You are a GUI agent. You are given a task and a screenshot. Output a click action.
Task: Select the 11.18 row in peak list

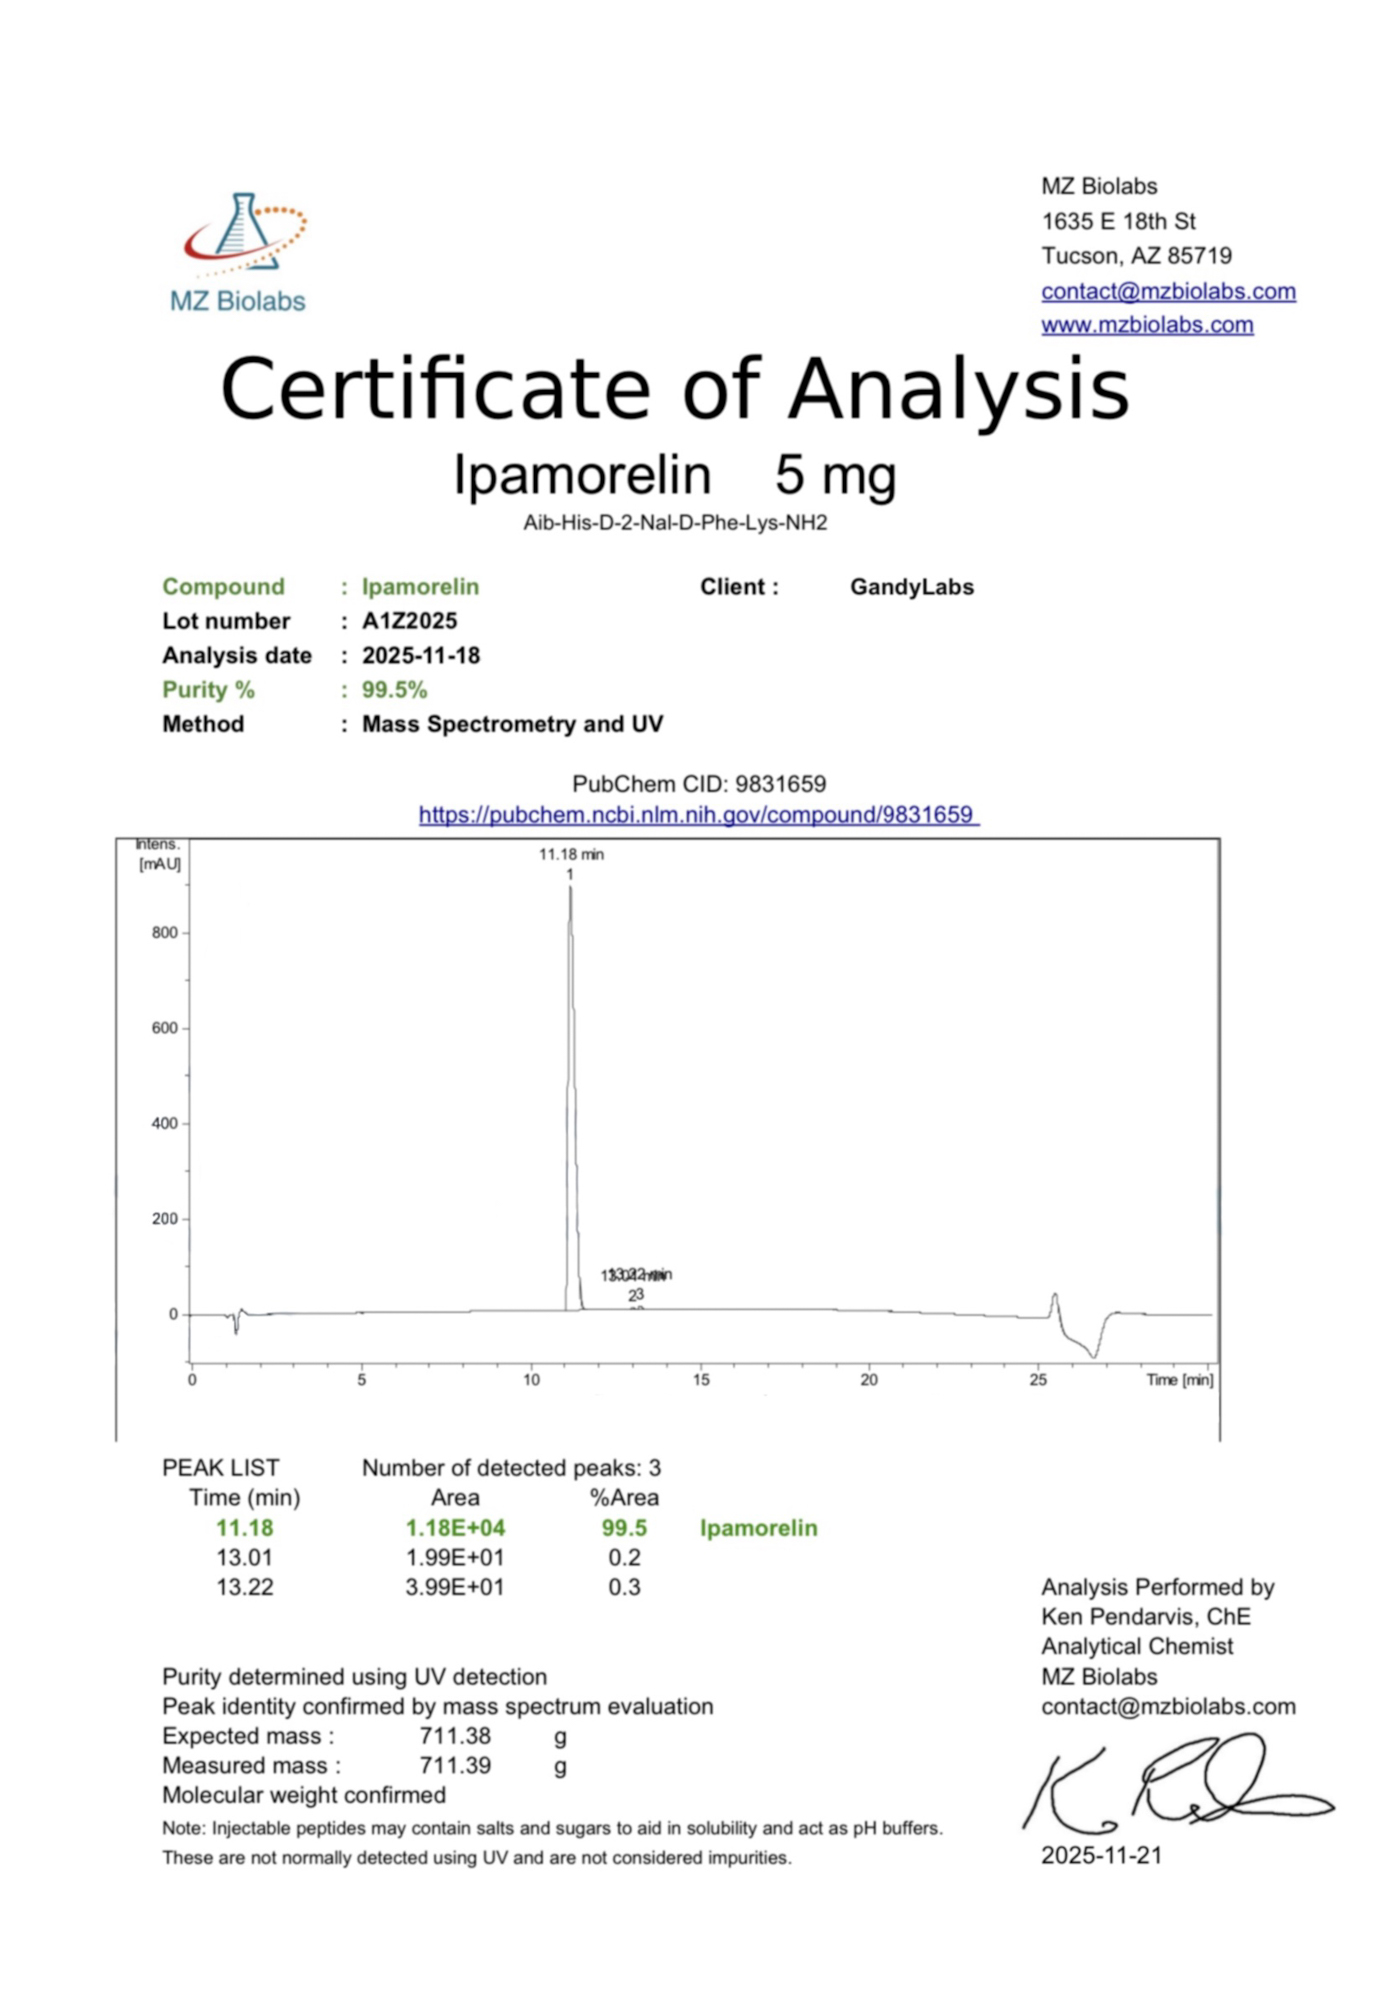tap(245, 1528)
